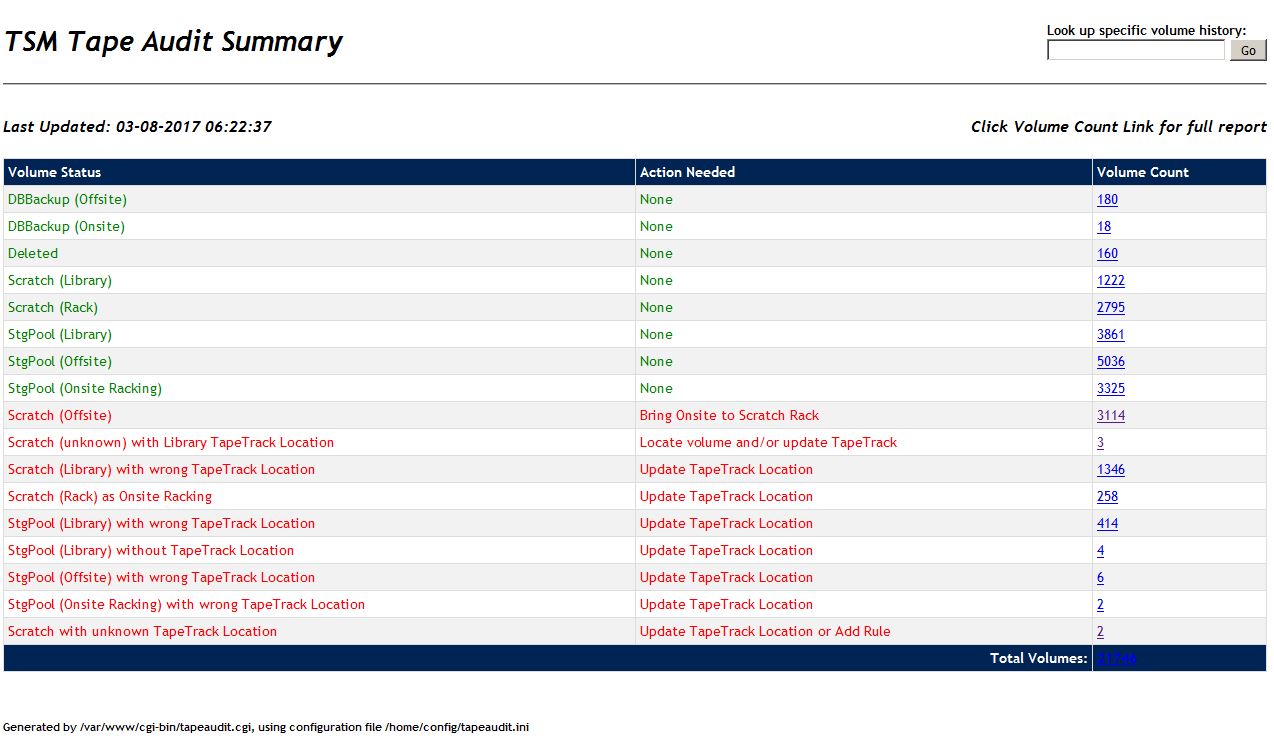The image size is (1274, 740).
Task: Open the count link 3 for Scratch (unknown)
Action: 1101,443
